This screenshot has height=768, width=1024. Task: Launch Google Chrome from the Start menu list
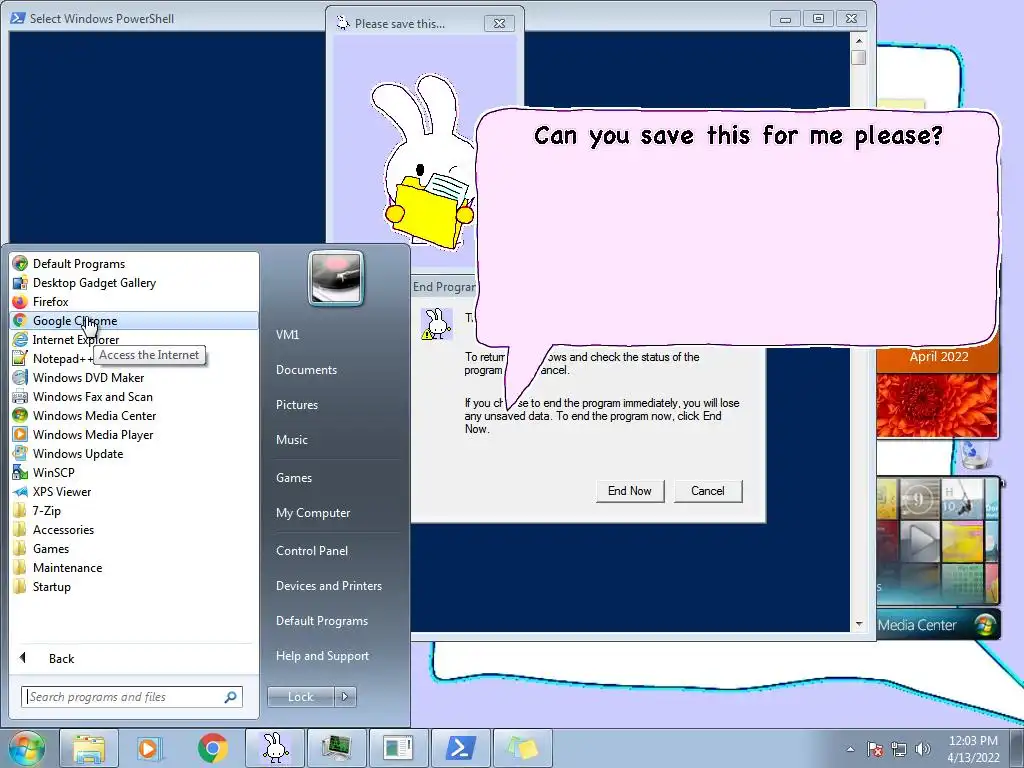(x=134, y=321)
